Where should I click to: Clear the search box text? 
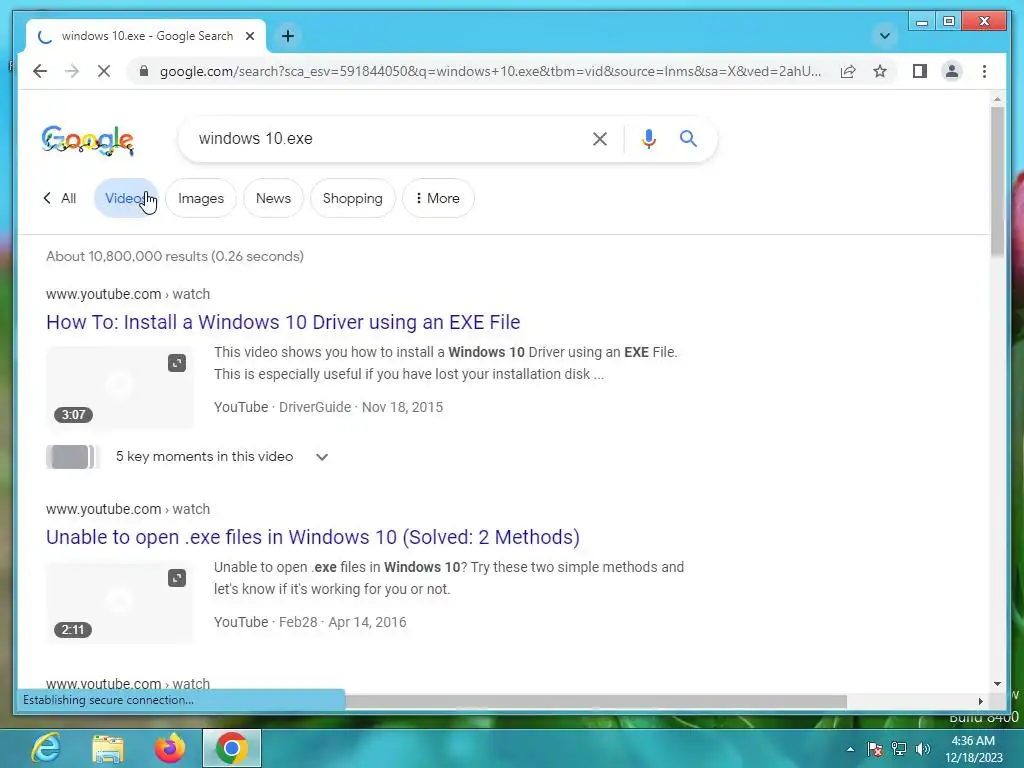click(600, 138)
